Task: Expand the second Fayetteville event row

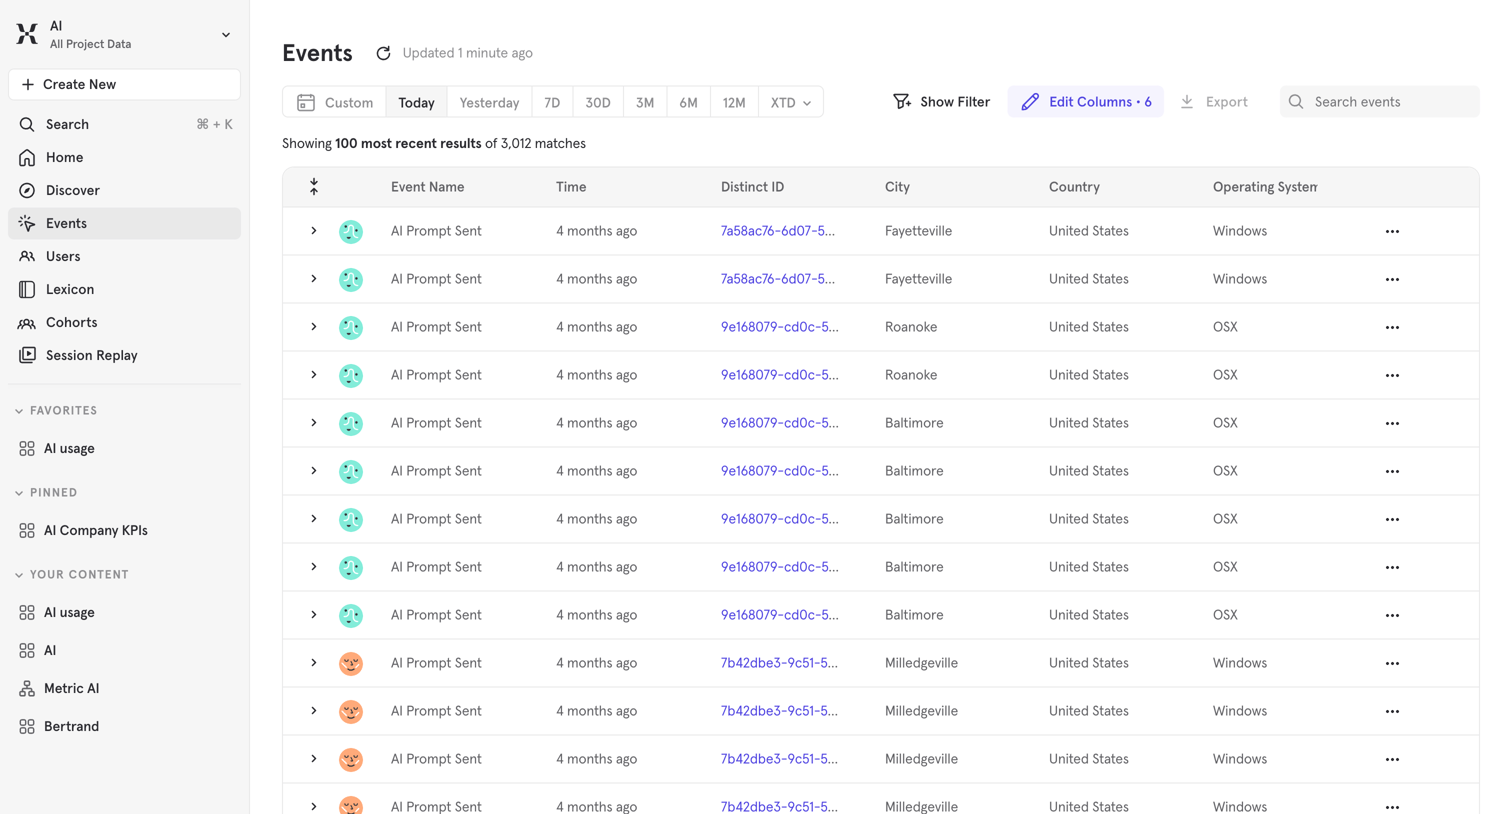Action: [314, 279]
